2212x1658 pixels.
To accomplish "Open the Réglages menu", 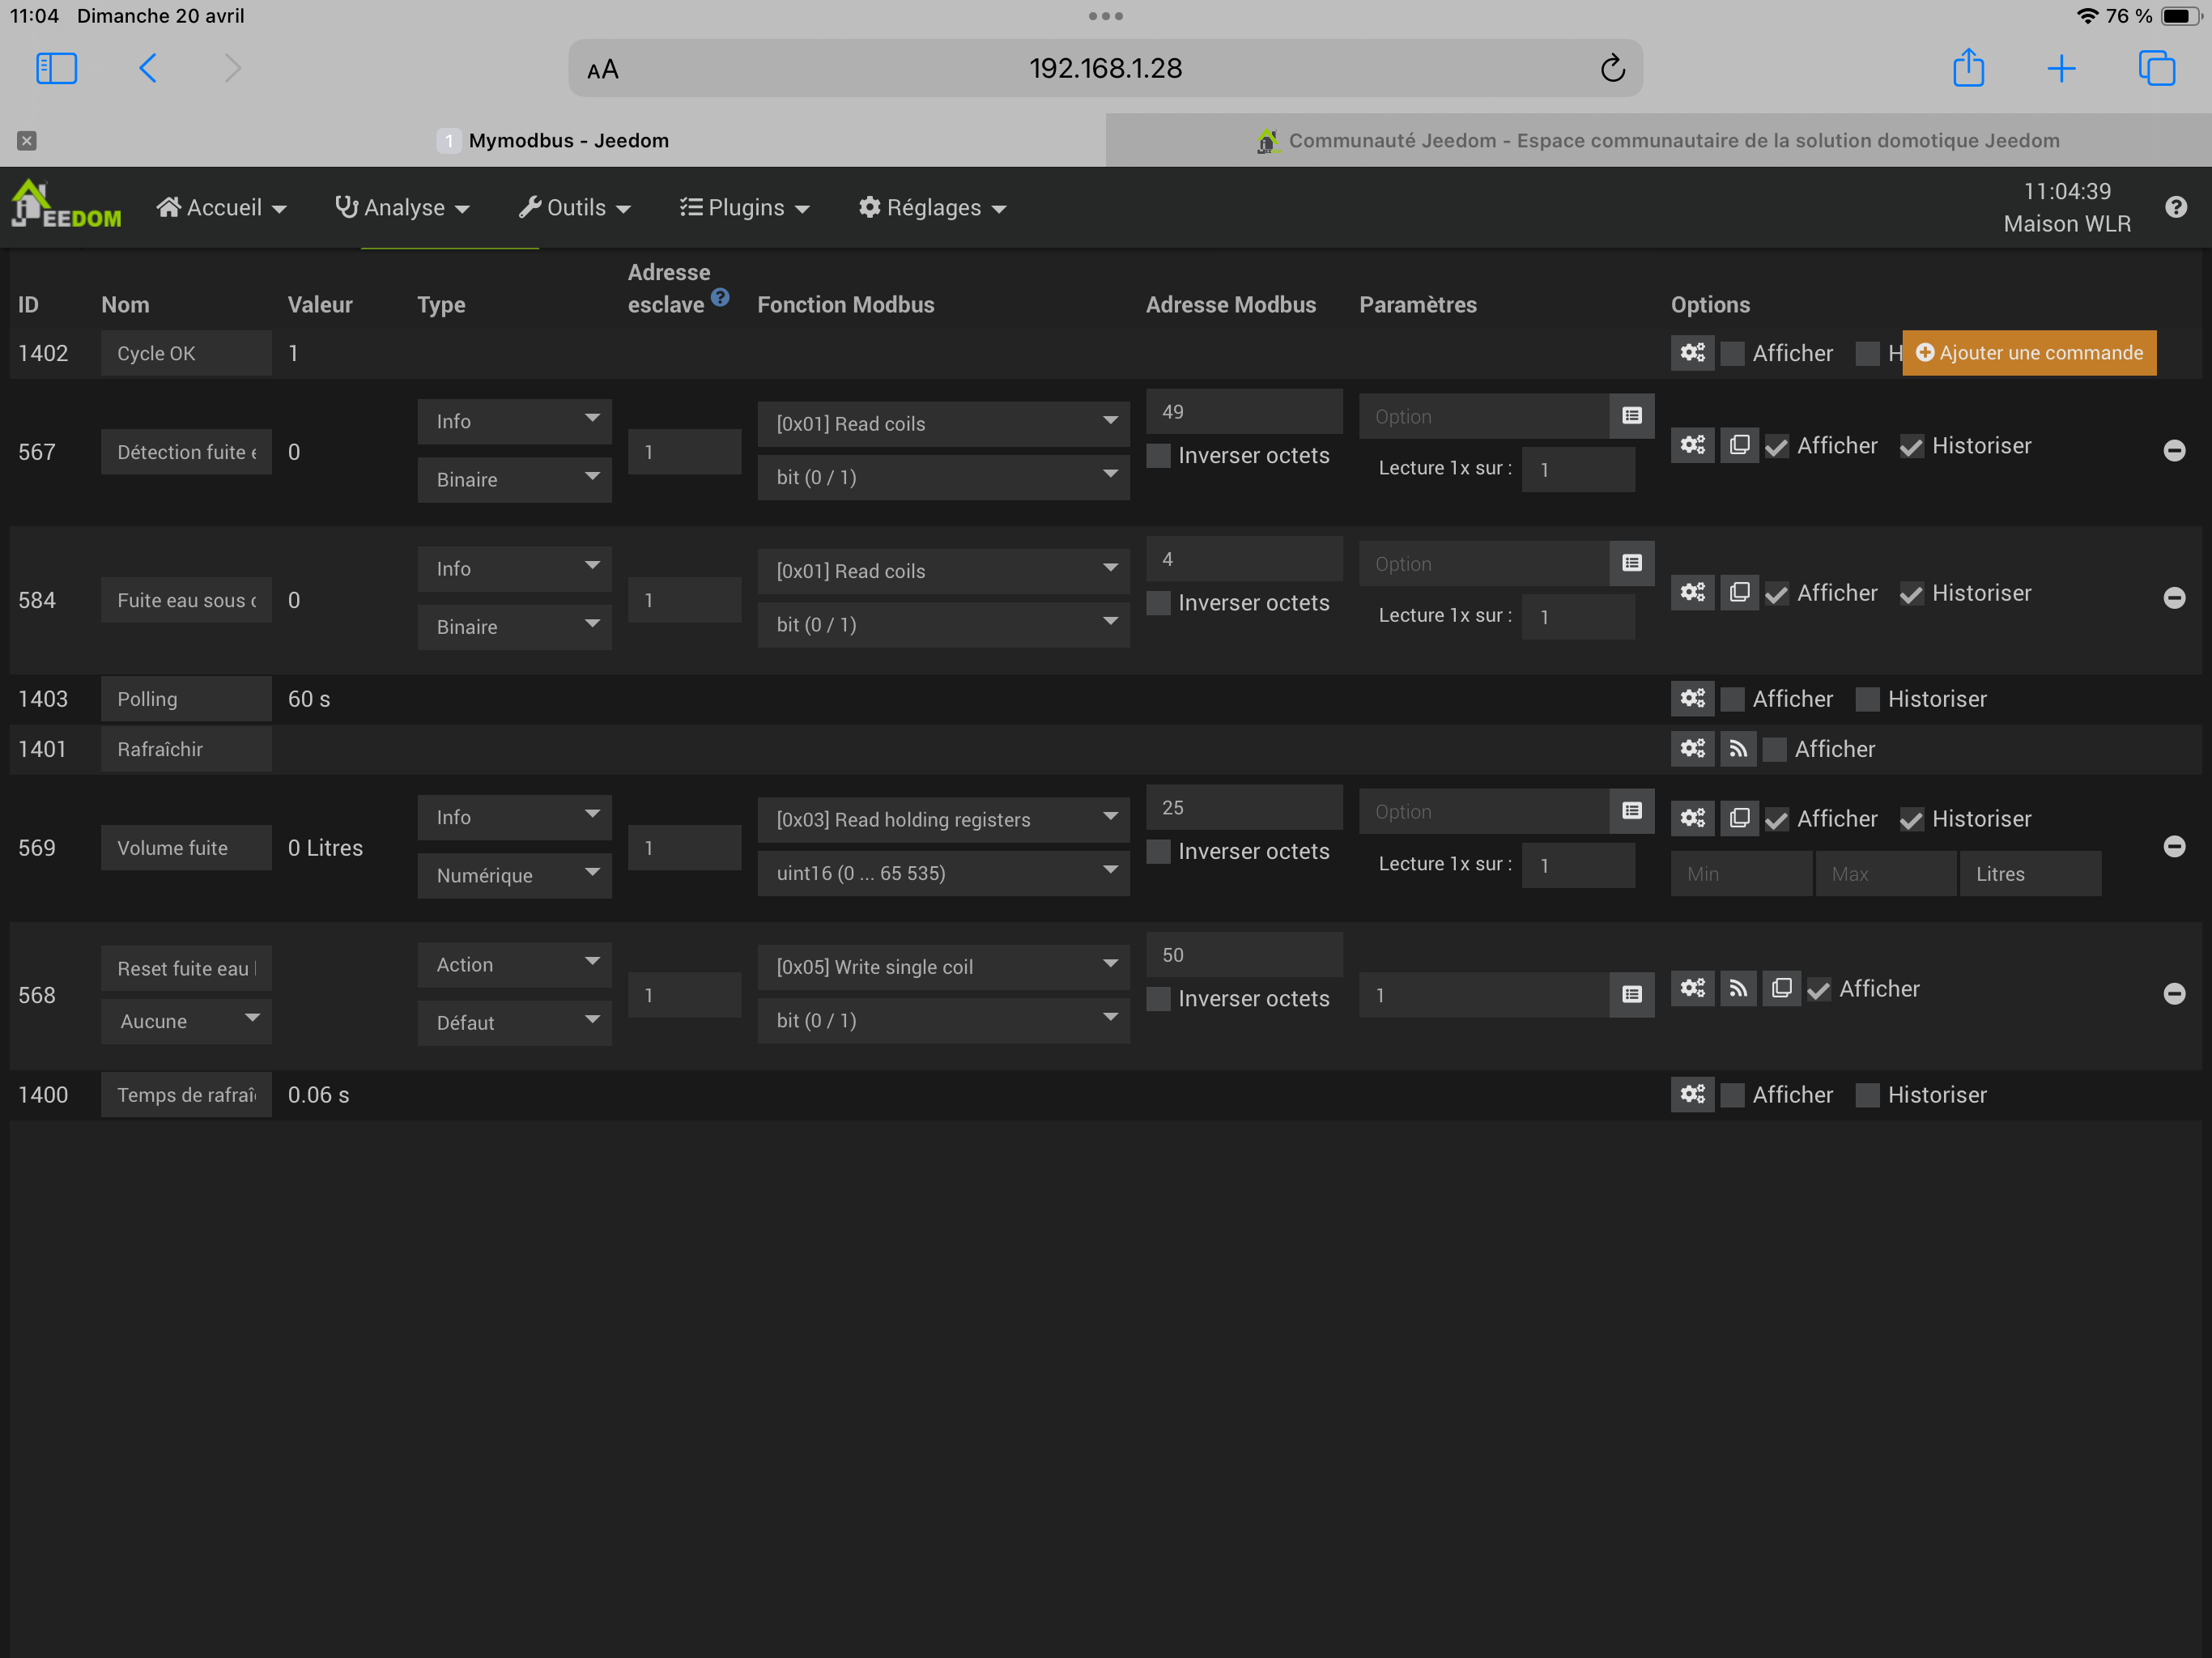I will [x=932, y=208].
